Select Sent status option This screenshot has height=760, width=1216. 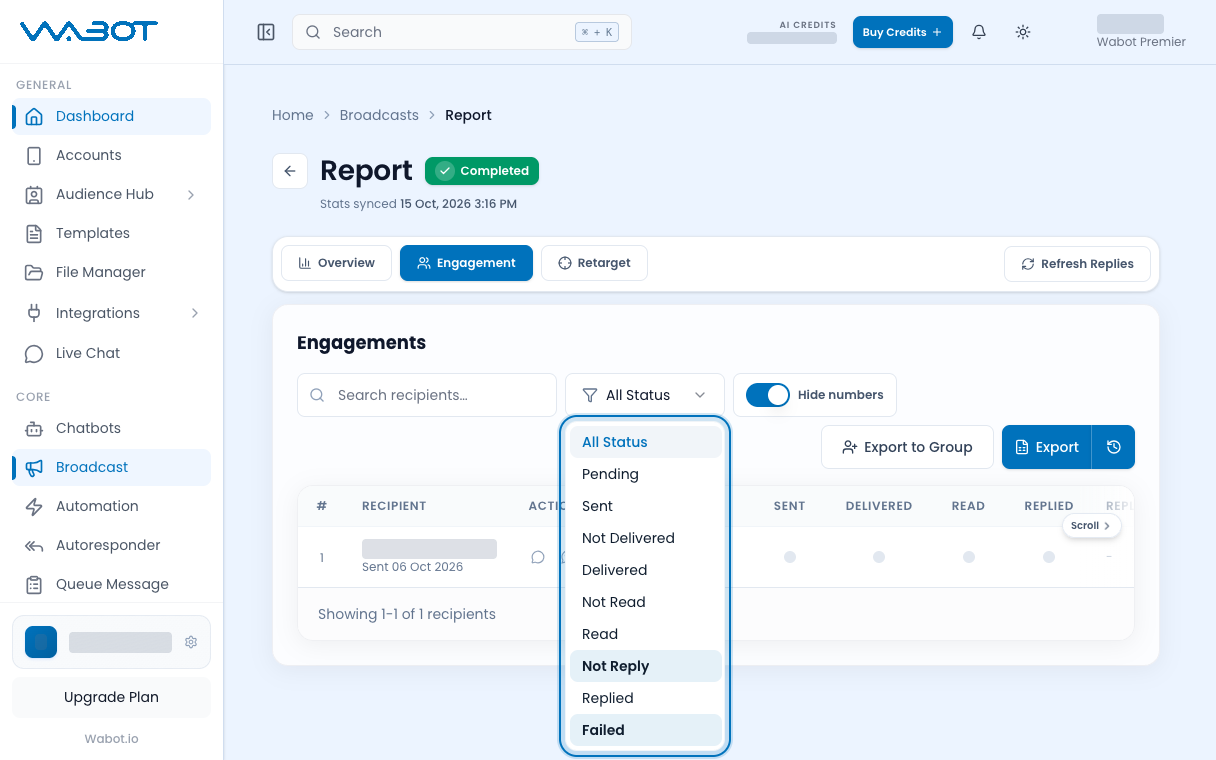646,506
